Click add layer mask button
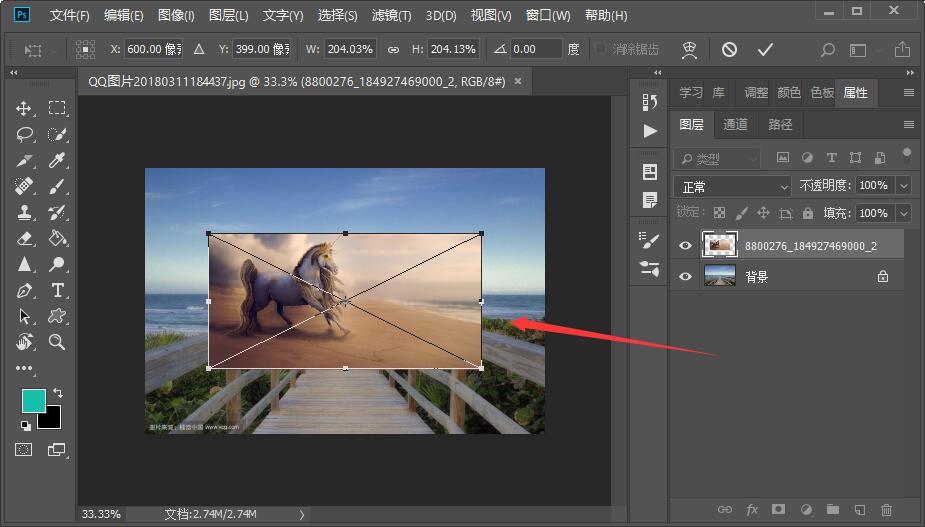The image size is (925, 527). pyautogui.click(x=779, y=509)
